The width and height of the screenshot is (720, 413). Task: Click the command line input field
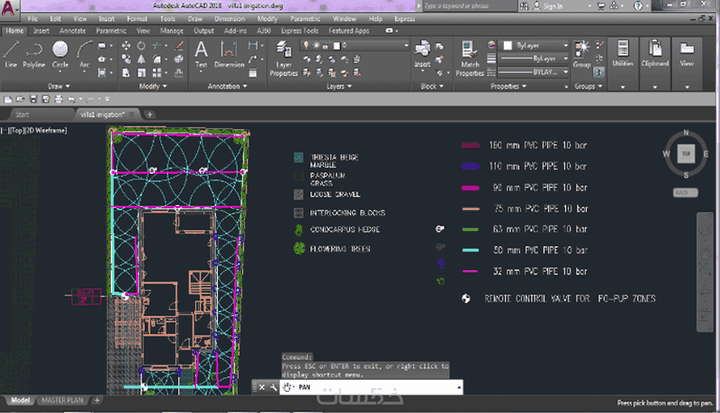click(371, 387)
